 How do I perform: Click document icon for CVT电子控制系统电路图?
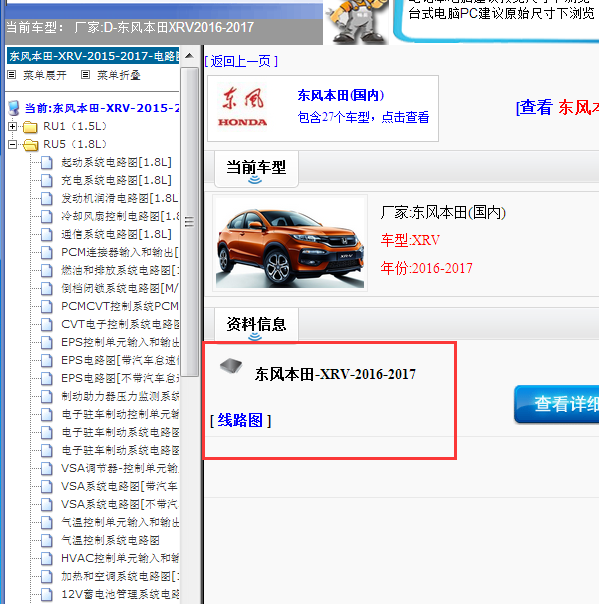[47, 324]
